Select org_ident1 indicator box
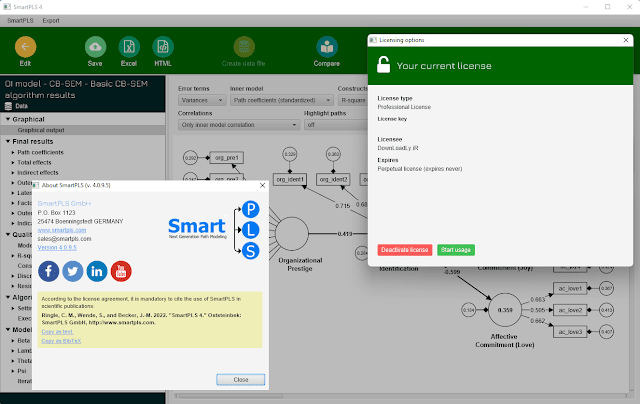Screen dimensions: 640x404 tap(290, 179)
